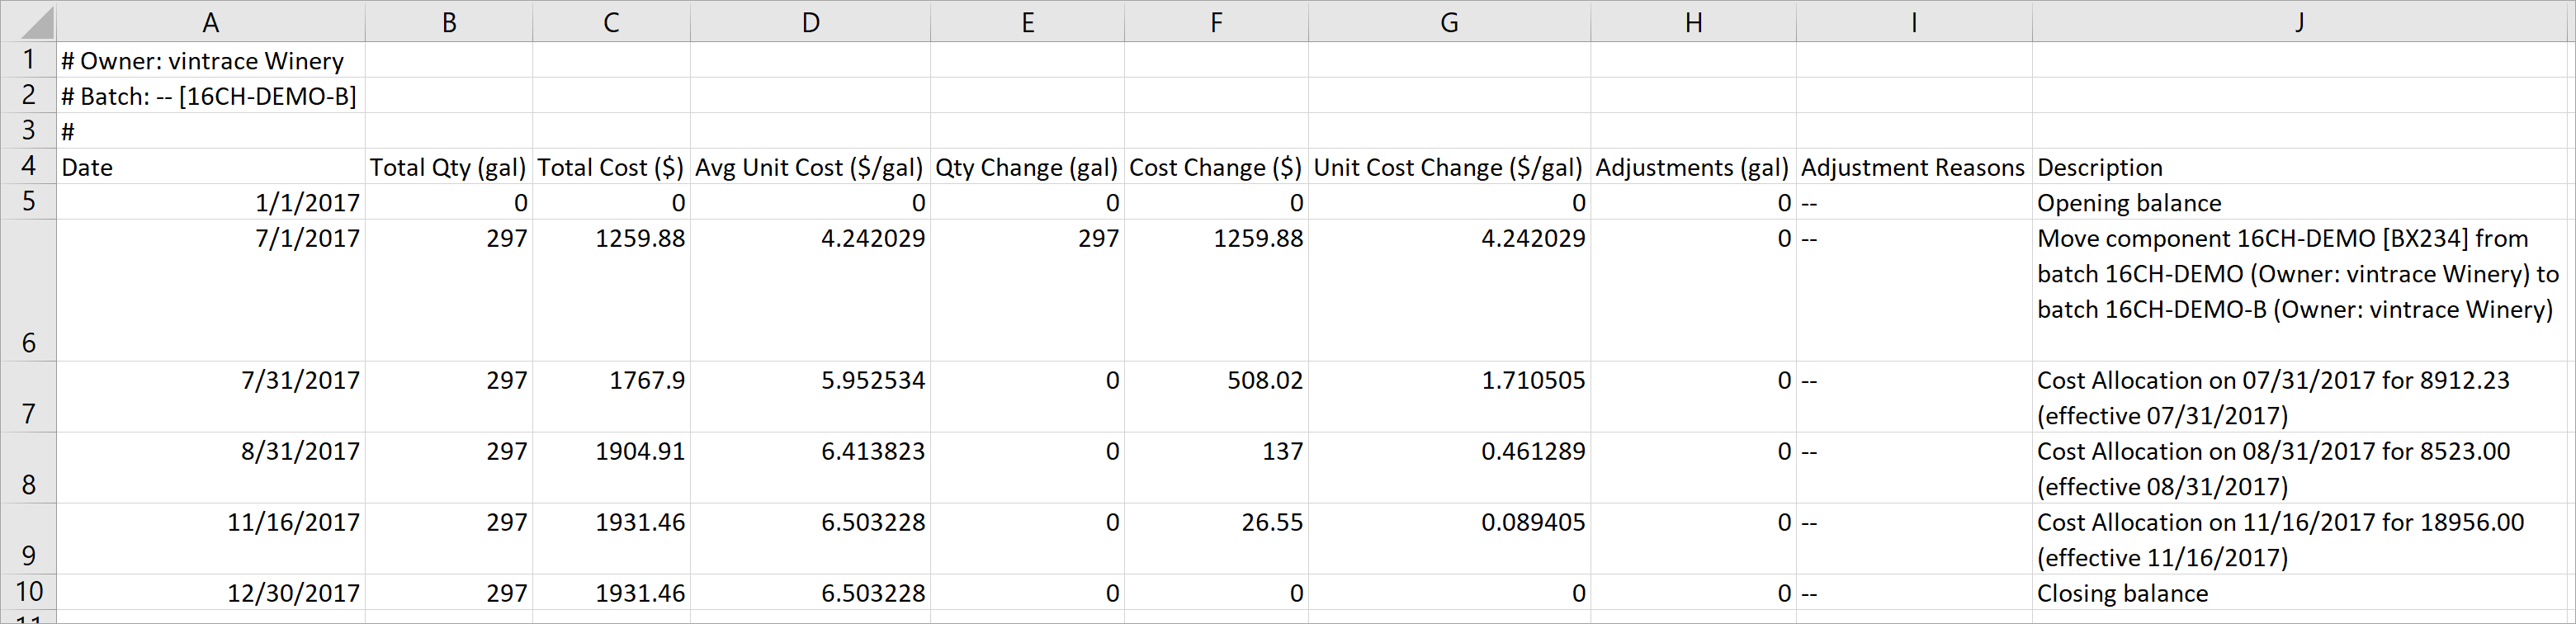Select column A header
The height and width of the screenshot is (624, 2576).
tap(210, 21)
